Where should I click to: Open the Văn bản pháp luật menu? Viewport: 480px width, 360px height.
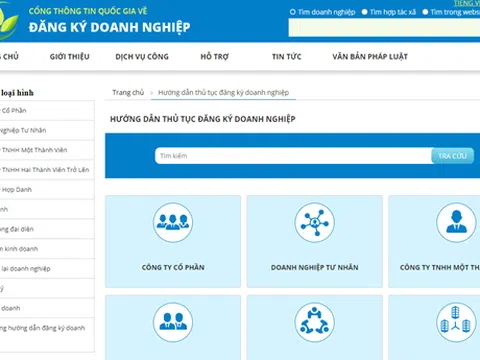[x=370, y=57]
